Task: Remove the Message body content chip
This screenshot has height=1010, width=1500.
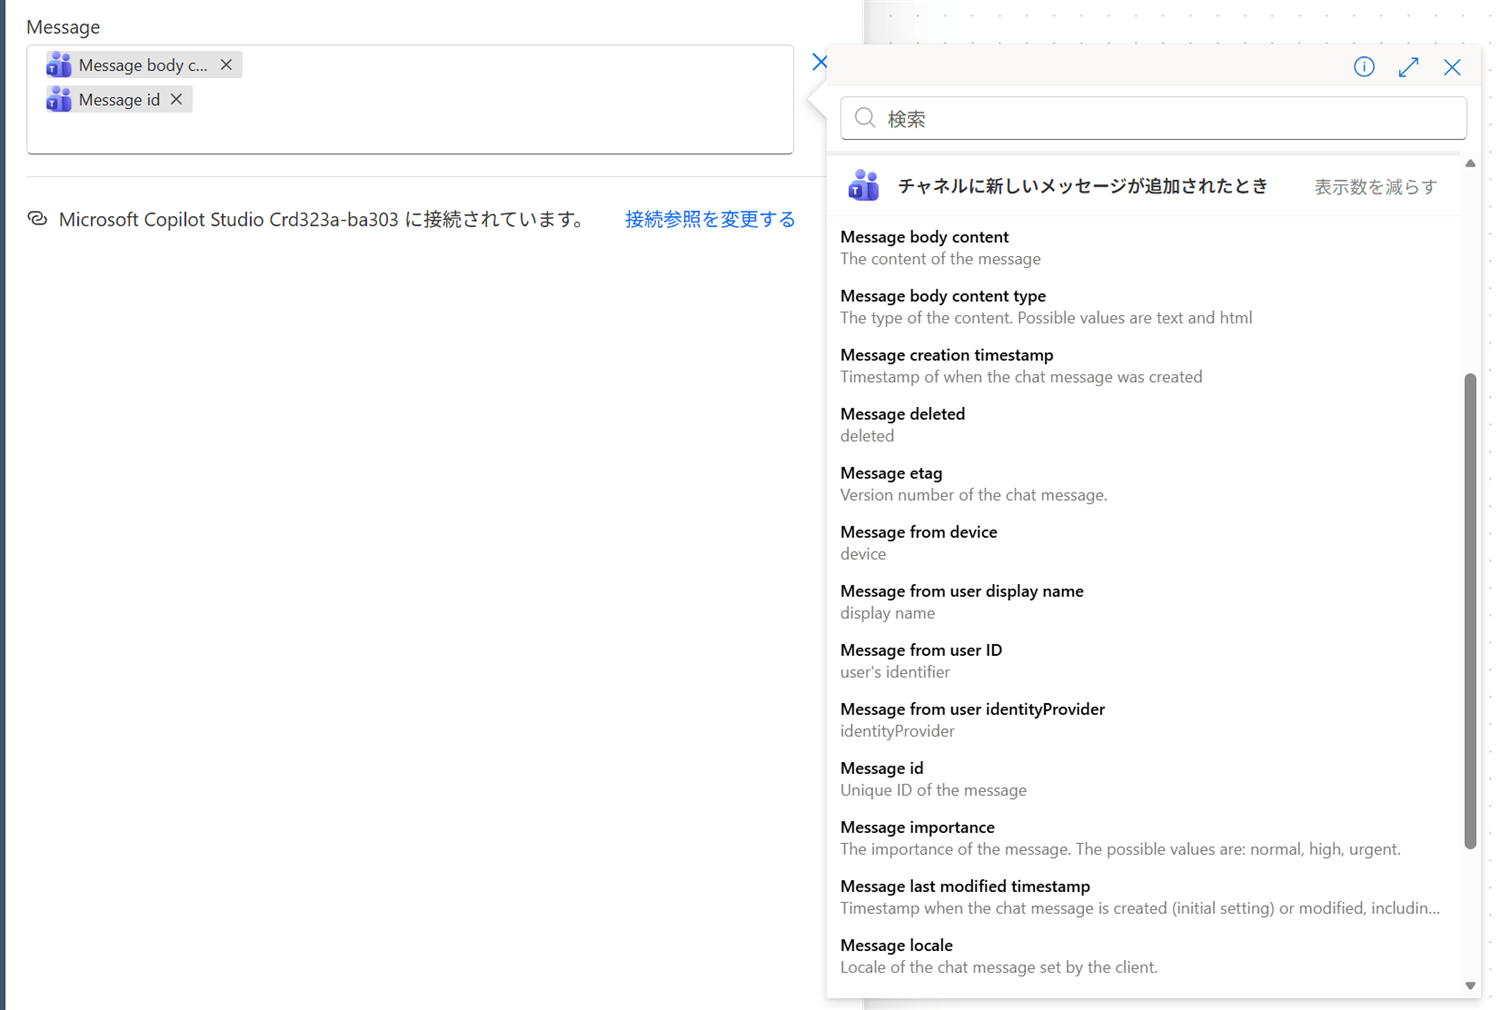Action: click(226, 64)
